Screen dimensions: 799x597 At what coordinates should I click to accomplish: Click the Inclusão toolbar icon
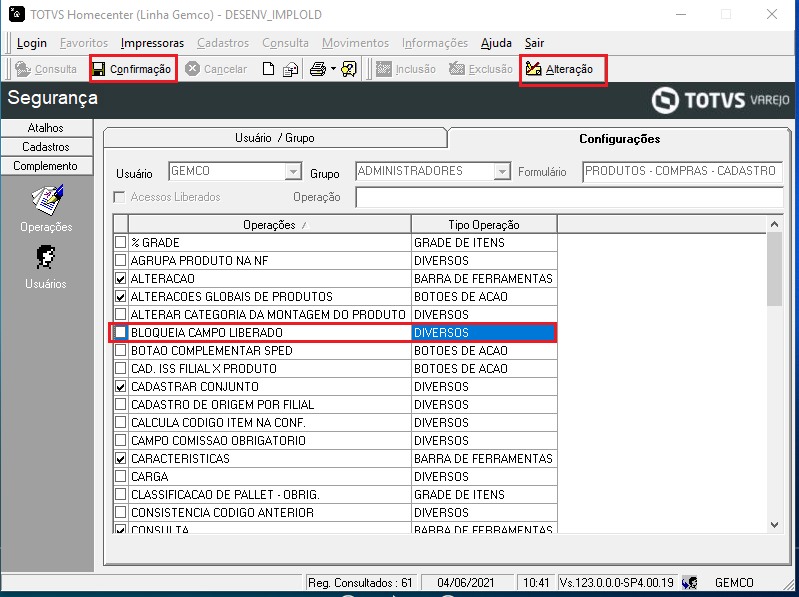click(384, 69)
